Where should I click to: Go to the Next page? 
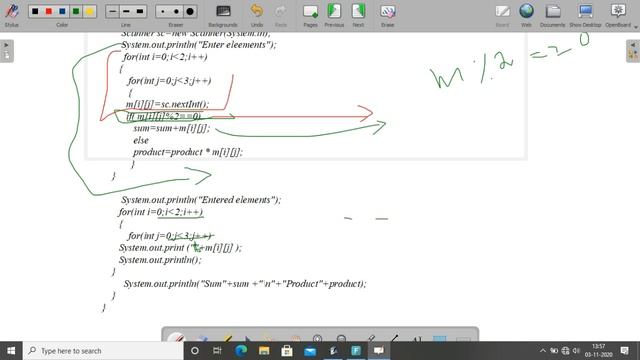(358, 16)
